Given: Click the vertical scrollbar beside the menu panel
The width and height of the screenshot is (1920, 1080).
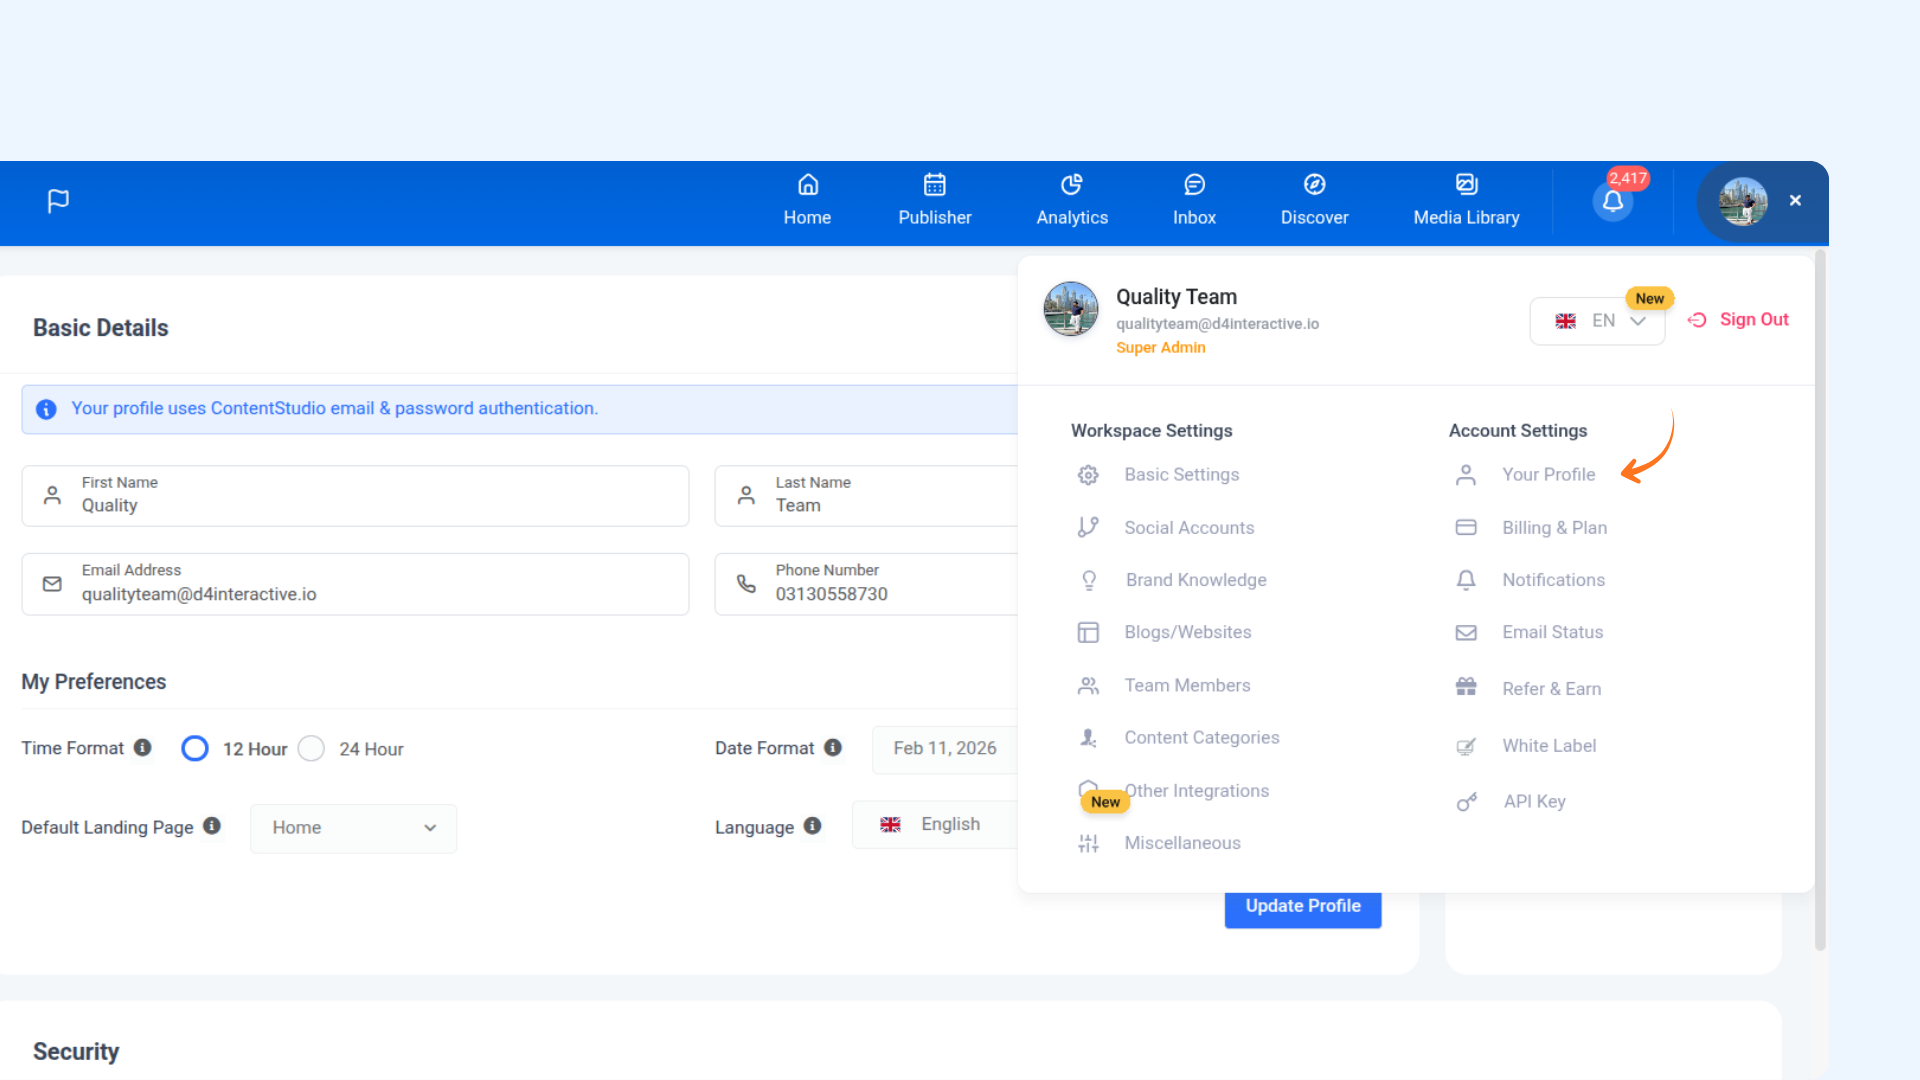Looking at the screenshot, I should [x=1820, y=600].
